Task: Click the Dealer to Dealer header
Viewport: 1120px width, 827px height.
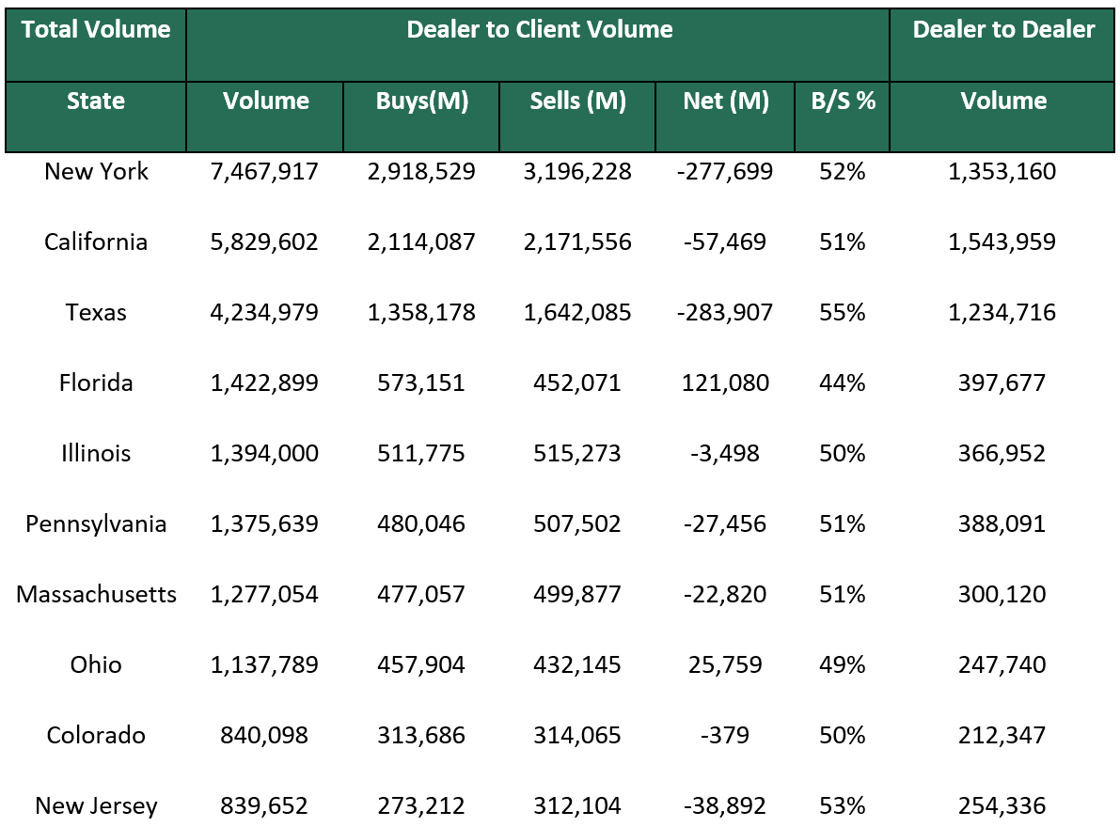Action: click(1002, 30)
